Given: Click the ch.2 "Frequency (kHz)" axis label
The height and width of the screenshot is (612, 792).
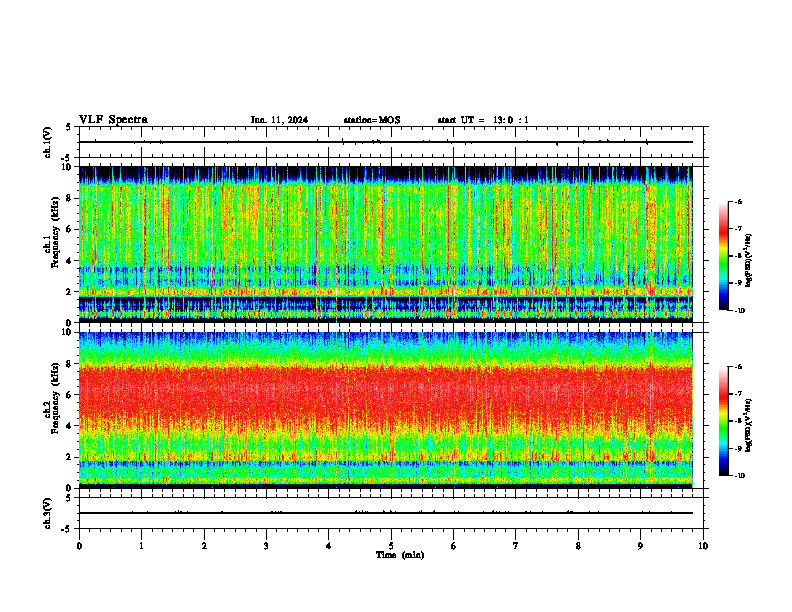Looking at the screenshot, I should pyautogui.click(x=56, y=398).
